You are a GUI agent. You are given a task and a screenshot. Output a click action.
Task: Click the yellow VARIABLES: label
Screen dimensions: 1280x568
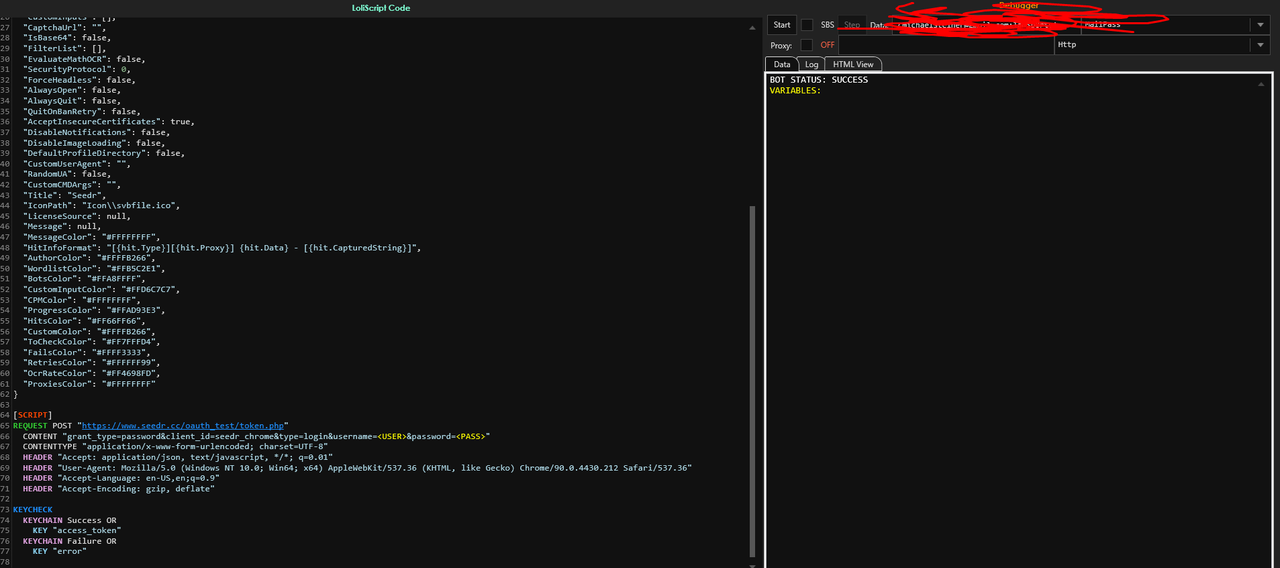coord(795,91)
